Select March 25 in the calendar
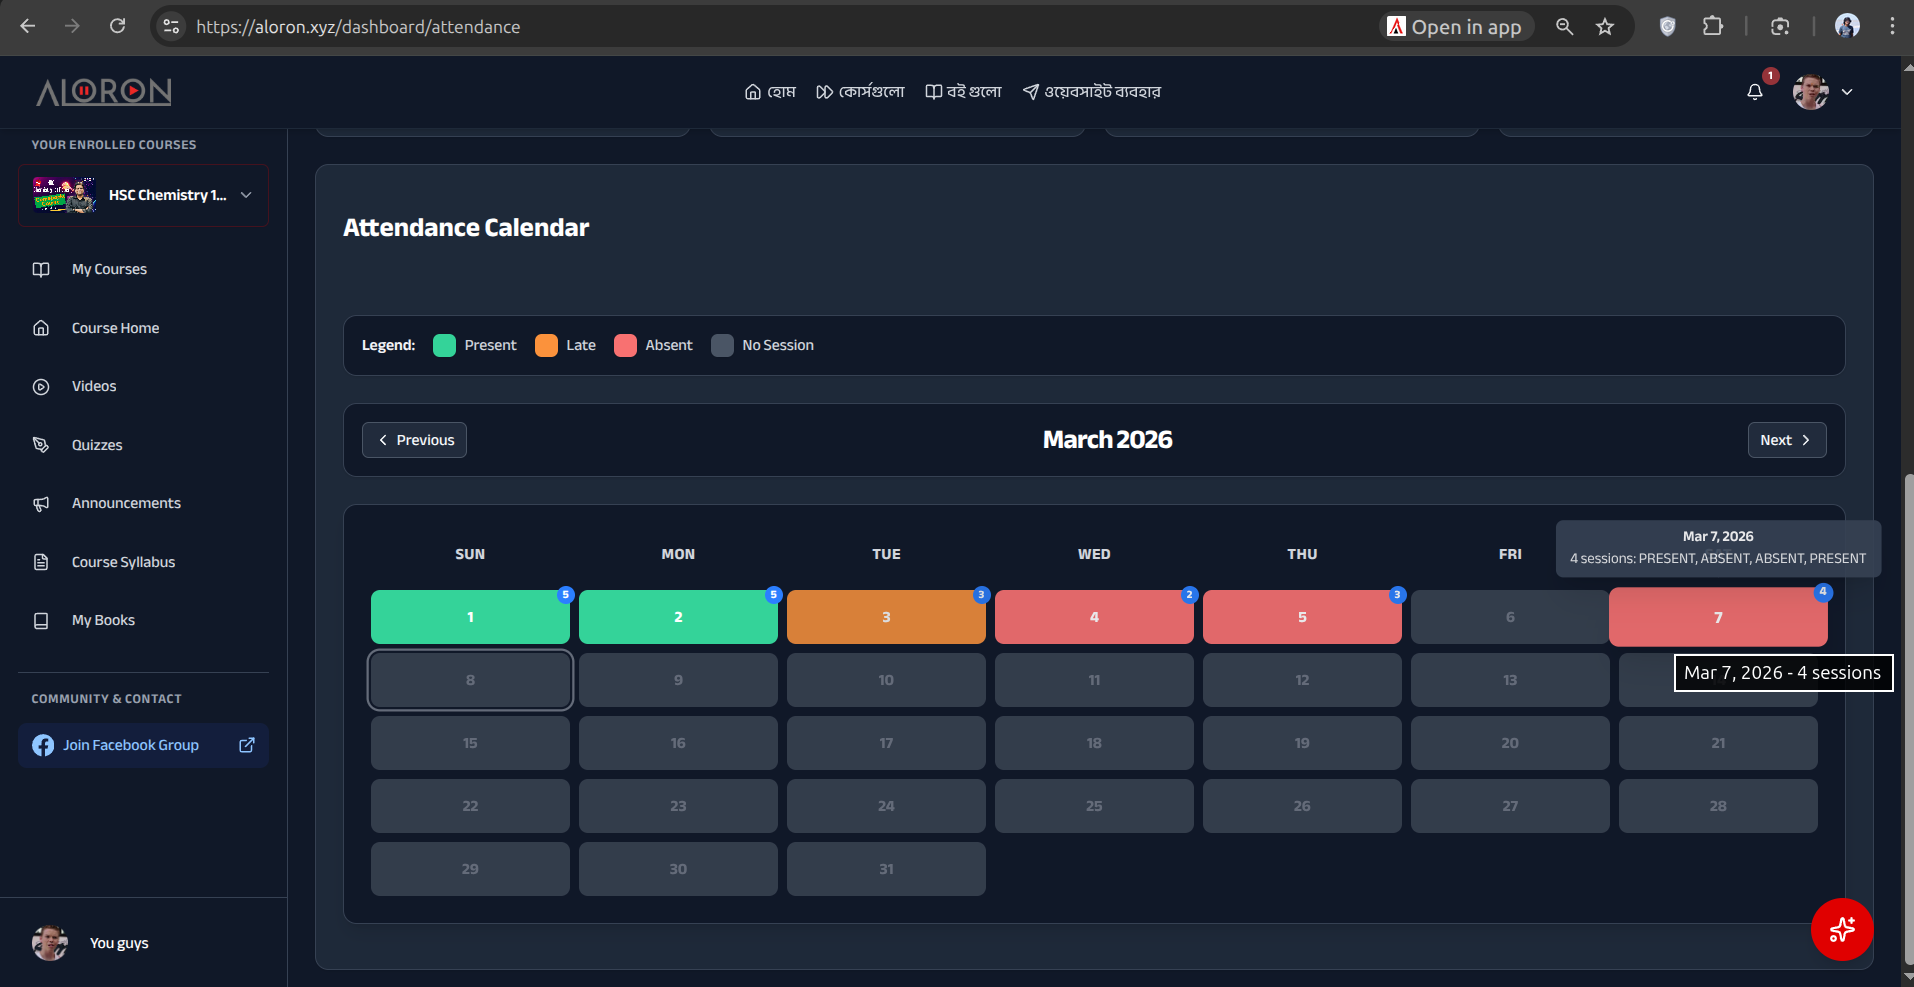 [1094, 806]
